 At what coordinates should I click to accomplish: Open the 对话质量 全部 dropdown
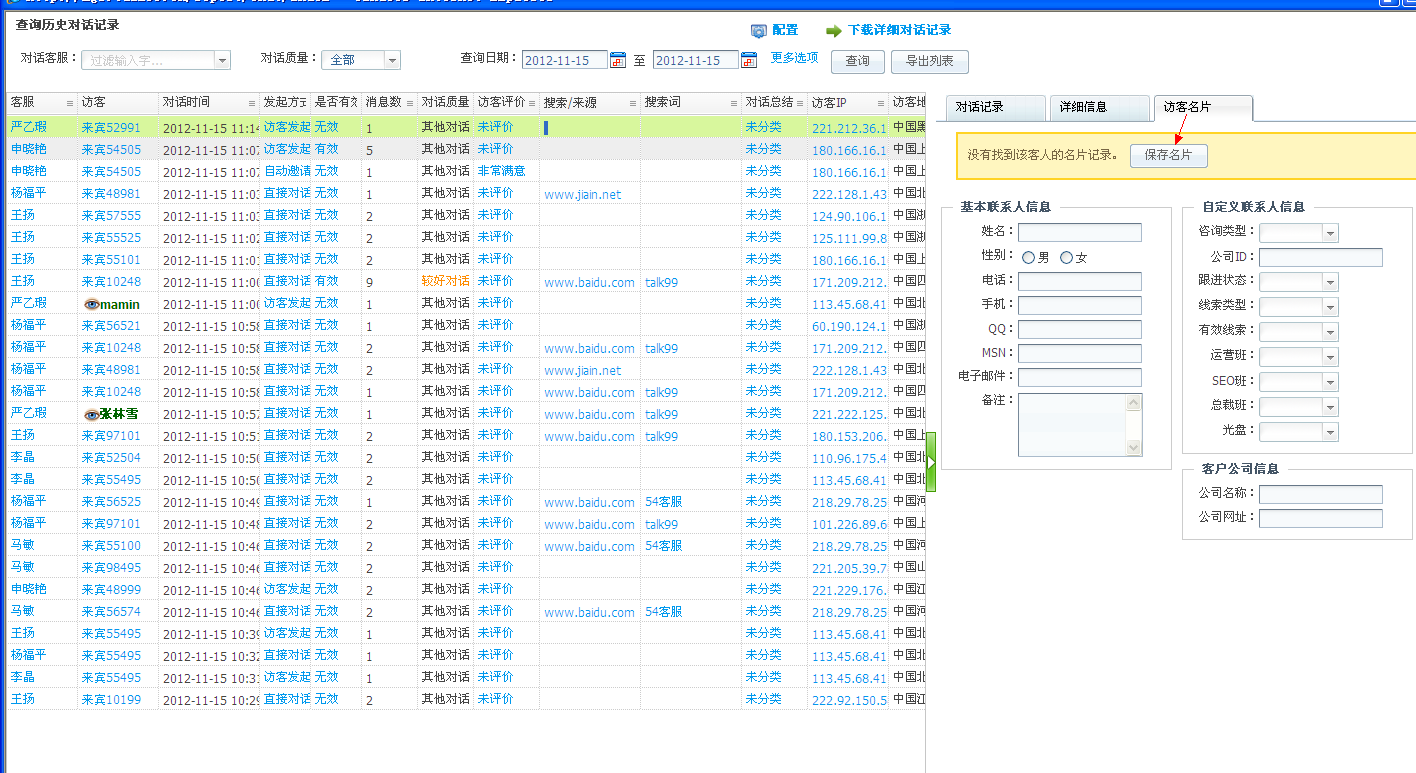coord(392,60)
